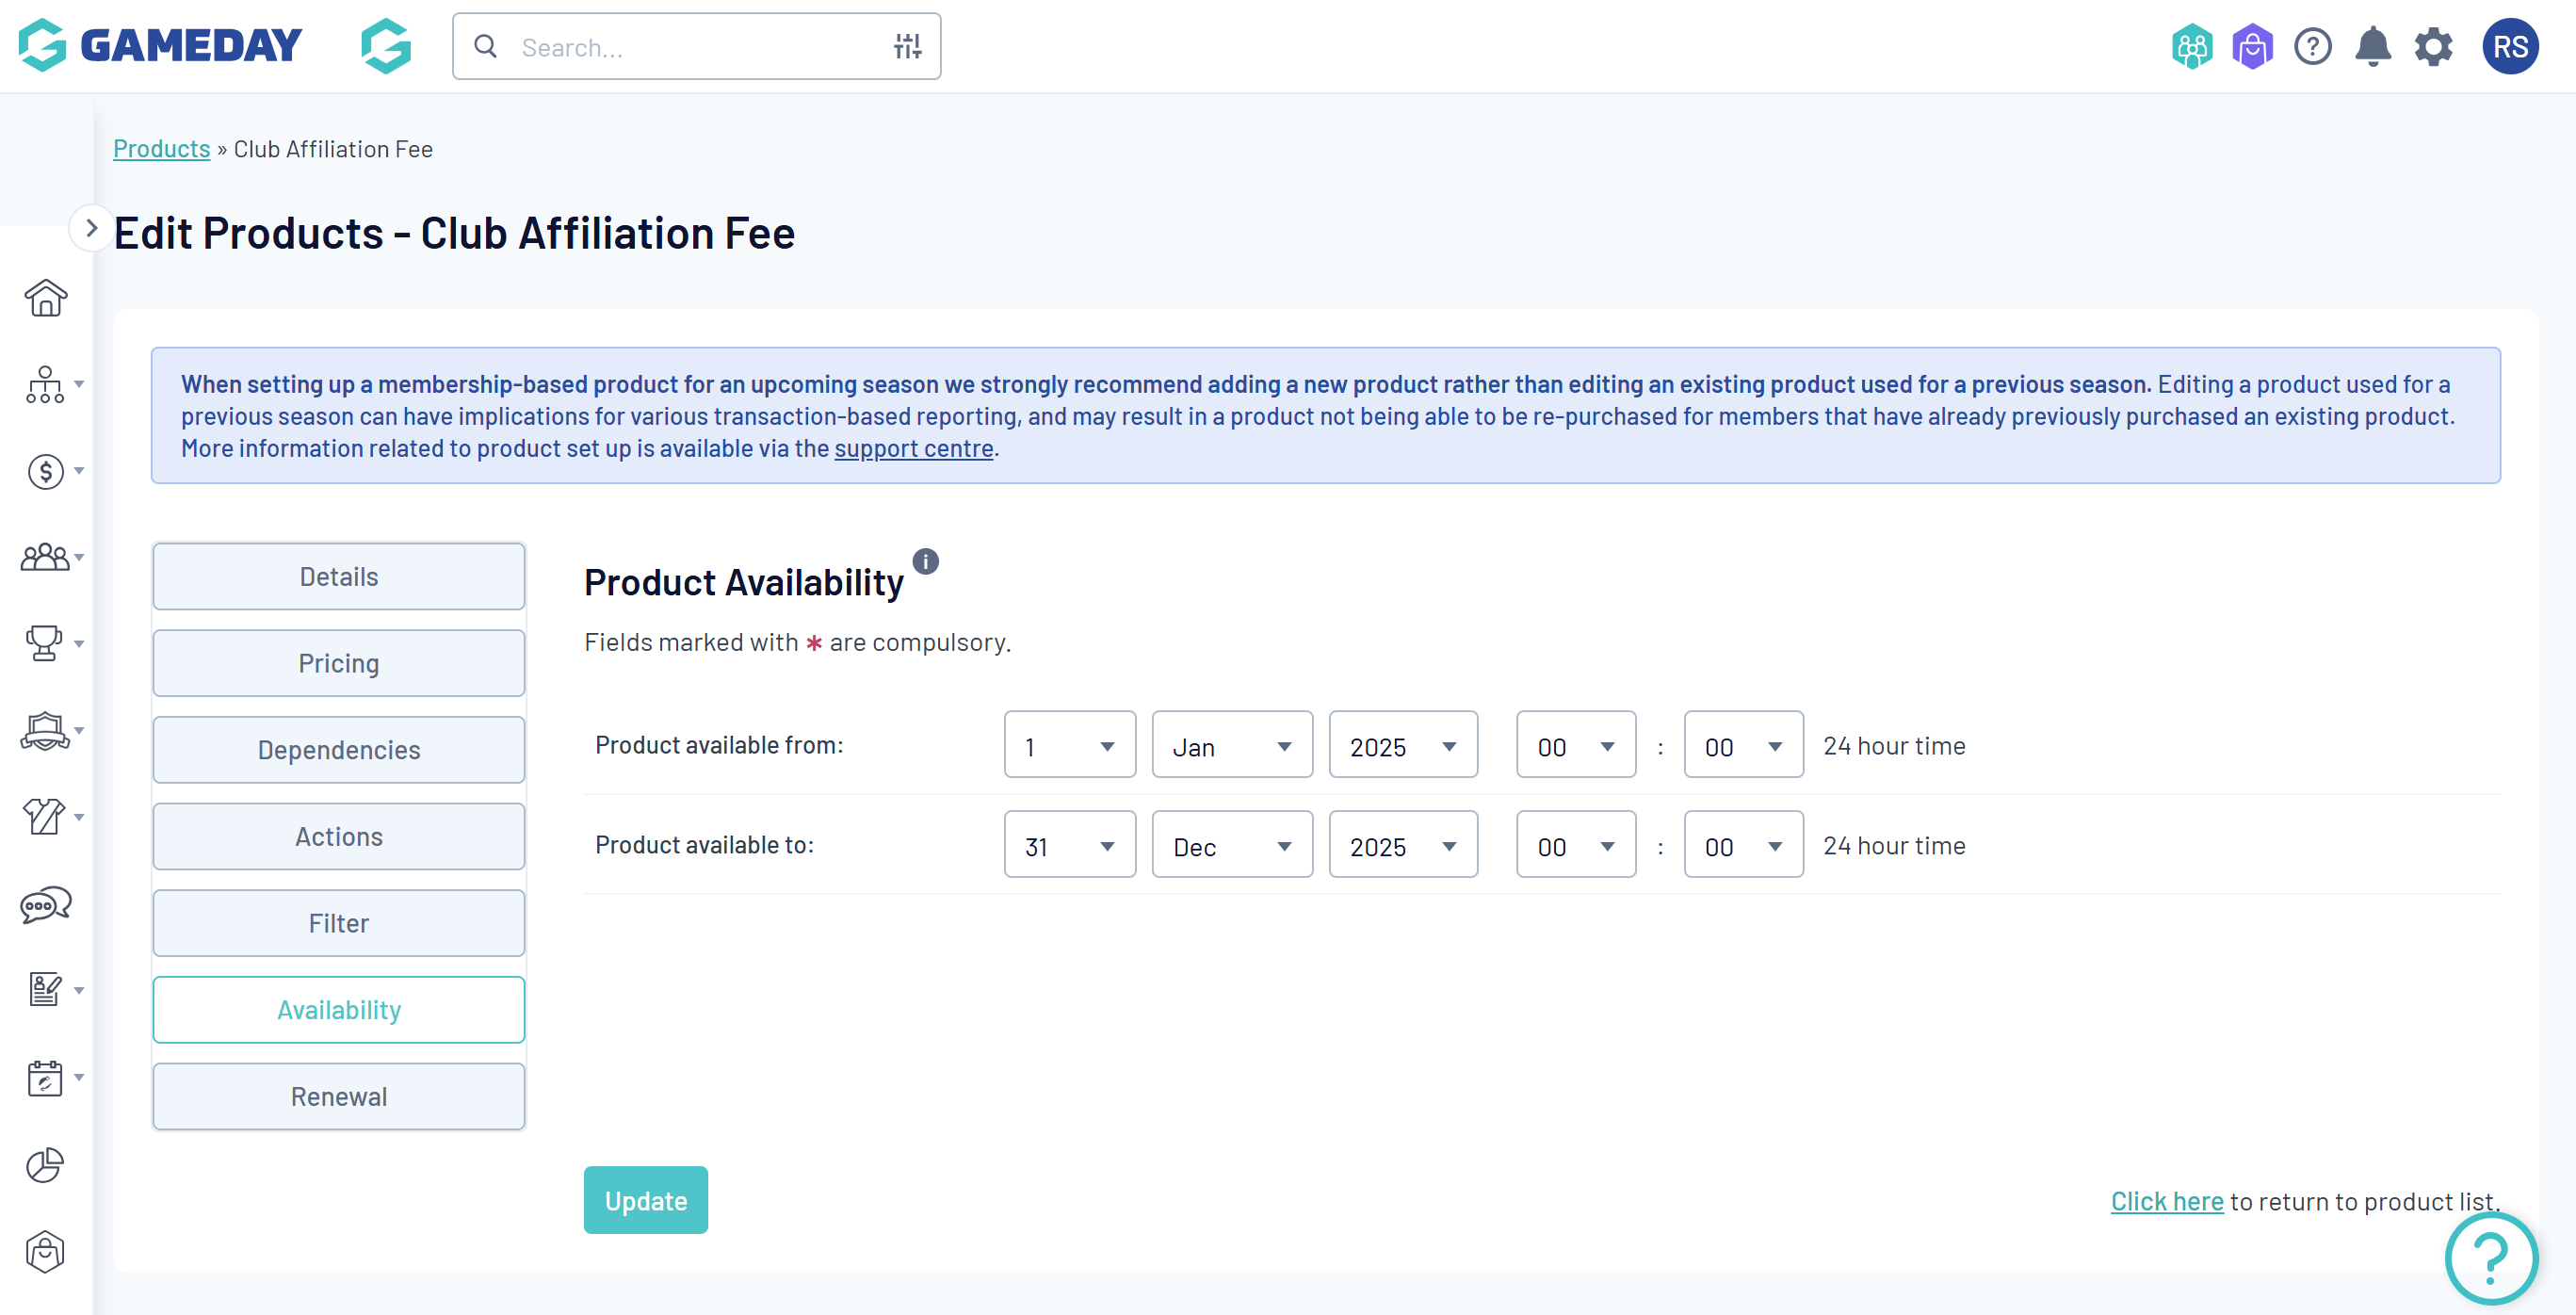Open the dollar finances sidebar icon
The width and height of the screenshot is (2576, 1315).
pyautogui.click(x=45, y=471)
